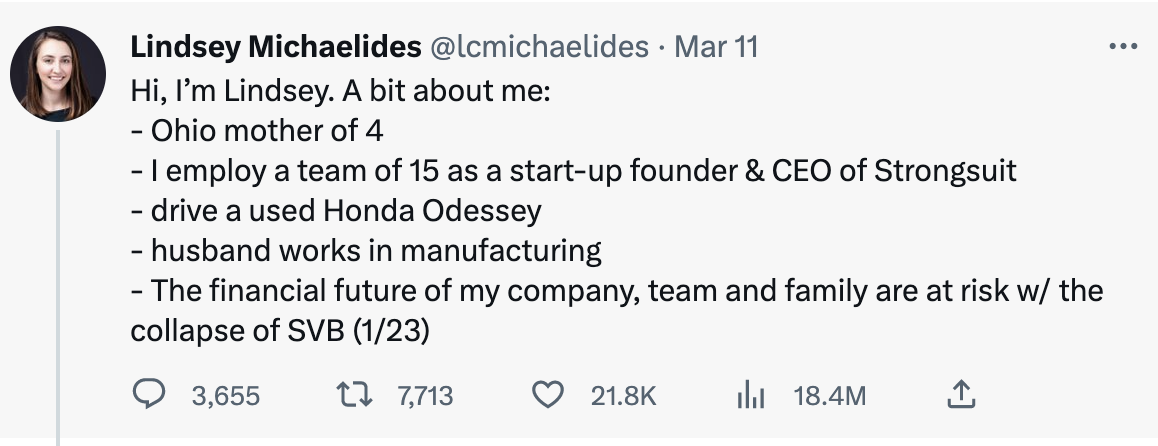
Task: Click the vertical thread line below the avatar
Action: (x=58, y=280)
